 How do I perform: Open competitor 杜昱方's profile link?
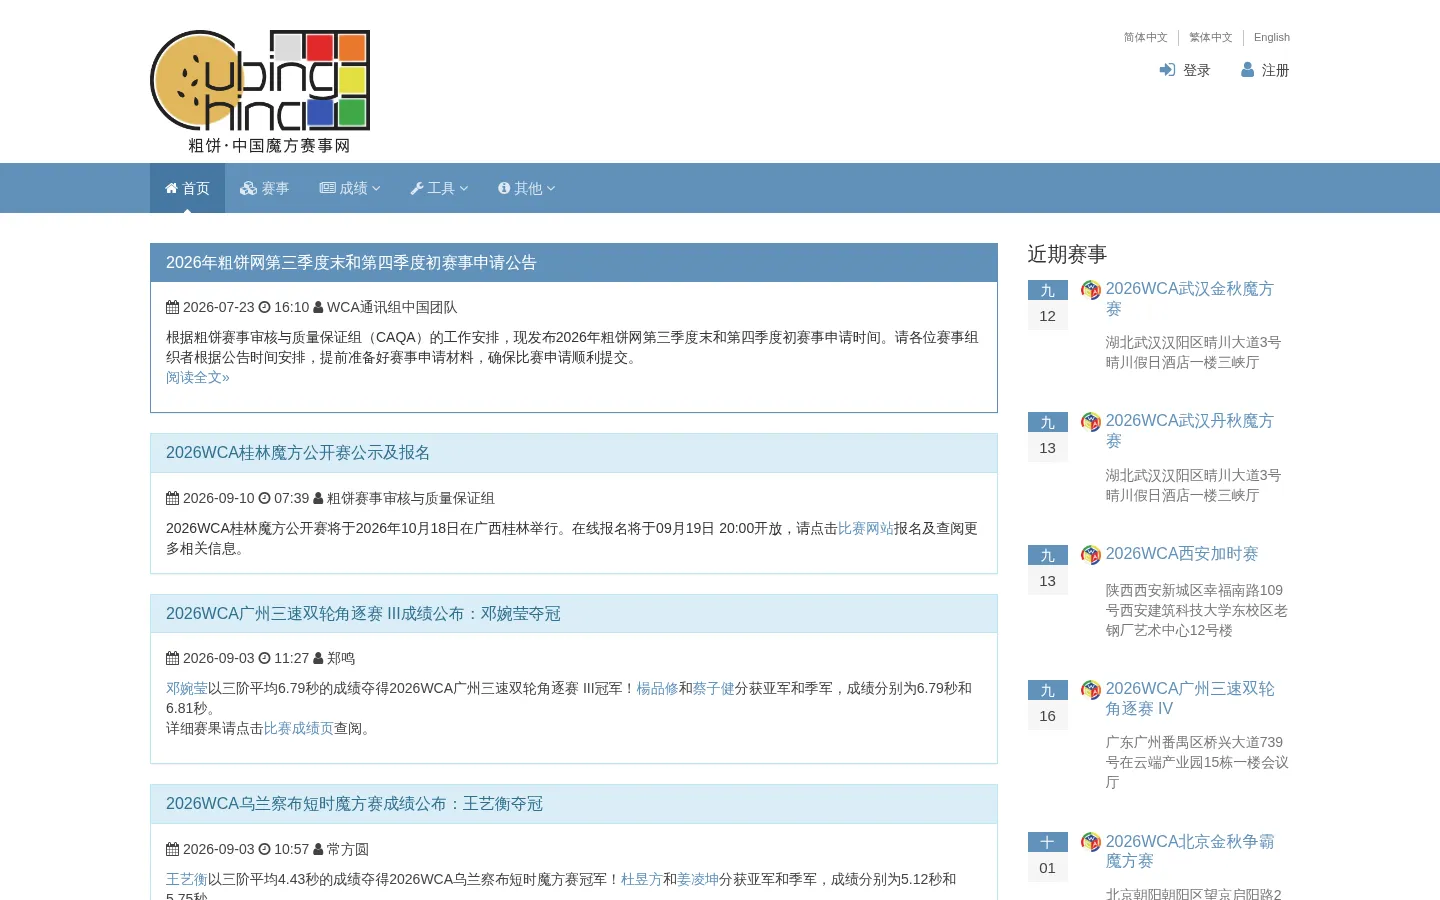coord(642,879)
